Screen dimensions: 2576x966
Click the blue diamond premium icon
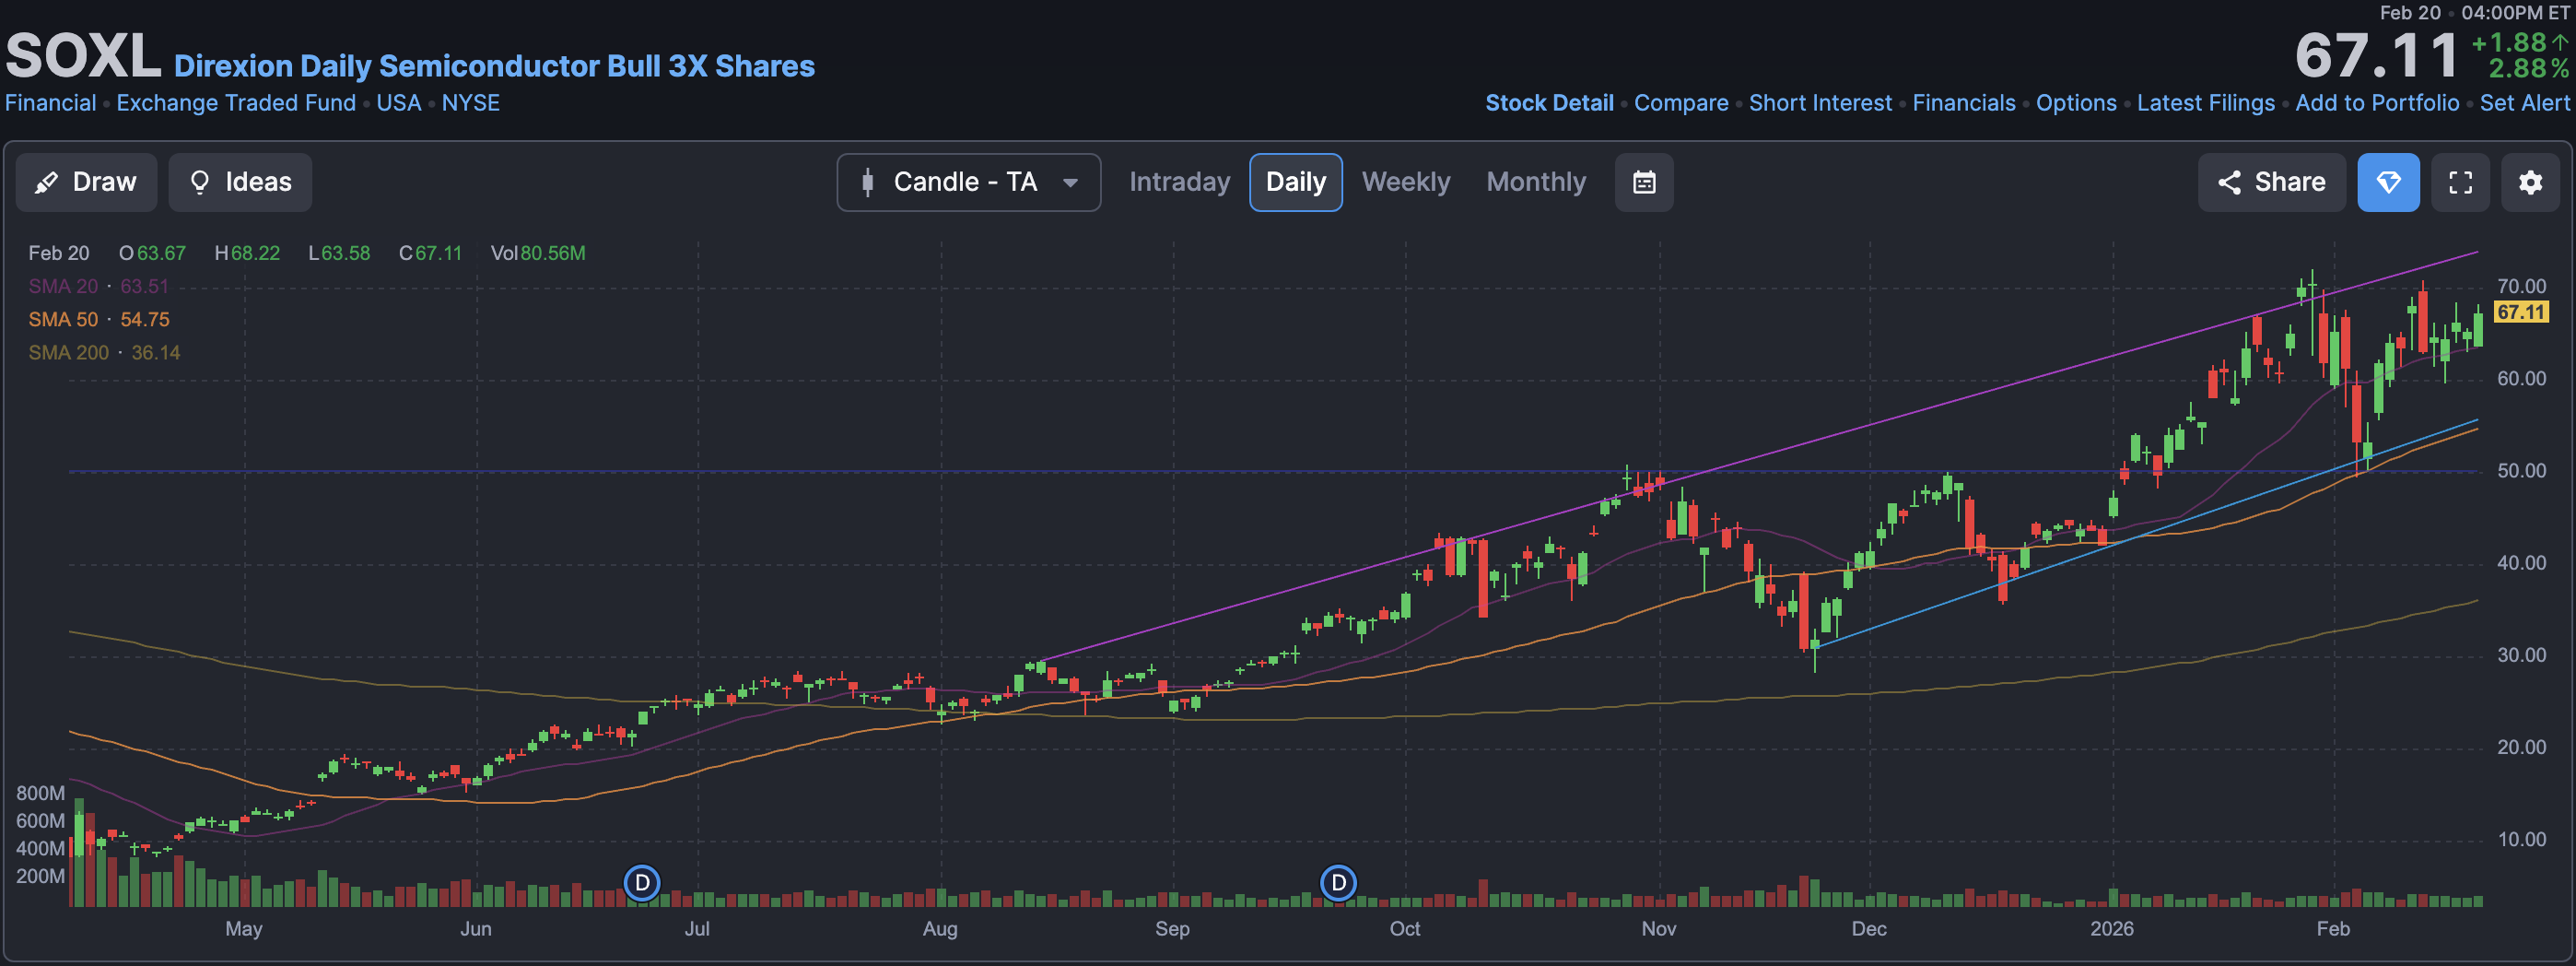click(2388, 182)
